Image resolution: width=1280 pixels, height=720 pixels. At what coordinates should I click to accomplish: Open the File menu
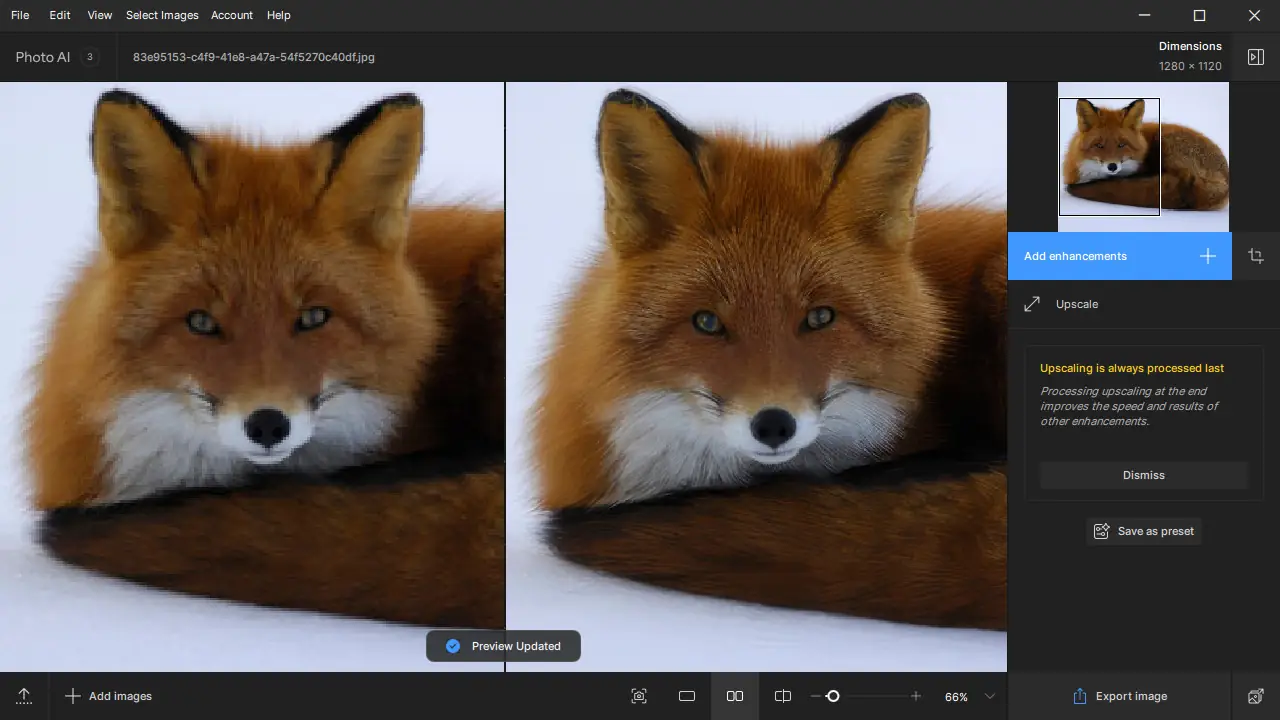click(x=20, y=15)
